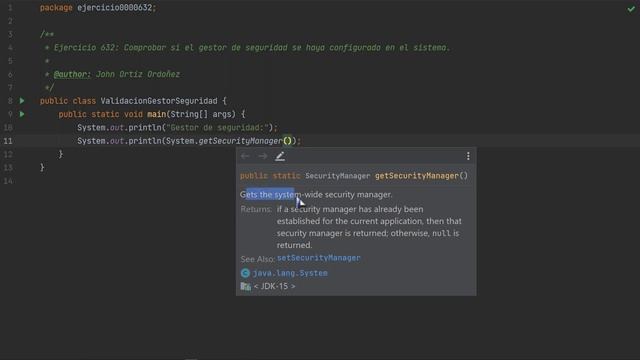Run the ValidacionGestorSeguridad class gutter icon
The height and width of the screenshot is (360, 640).
click(x=22, y=100)
